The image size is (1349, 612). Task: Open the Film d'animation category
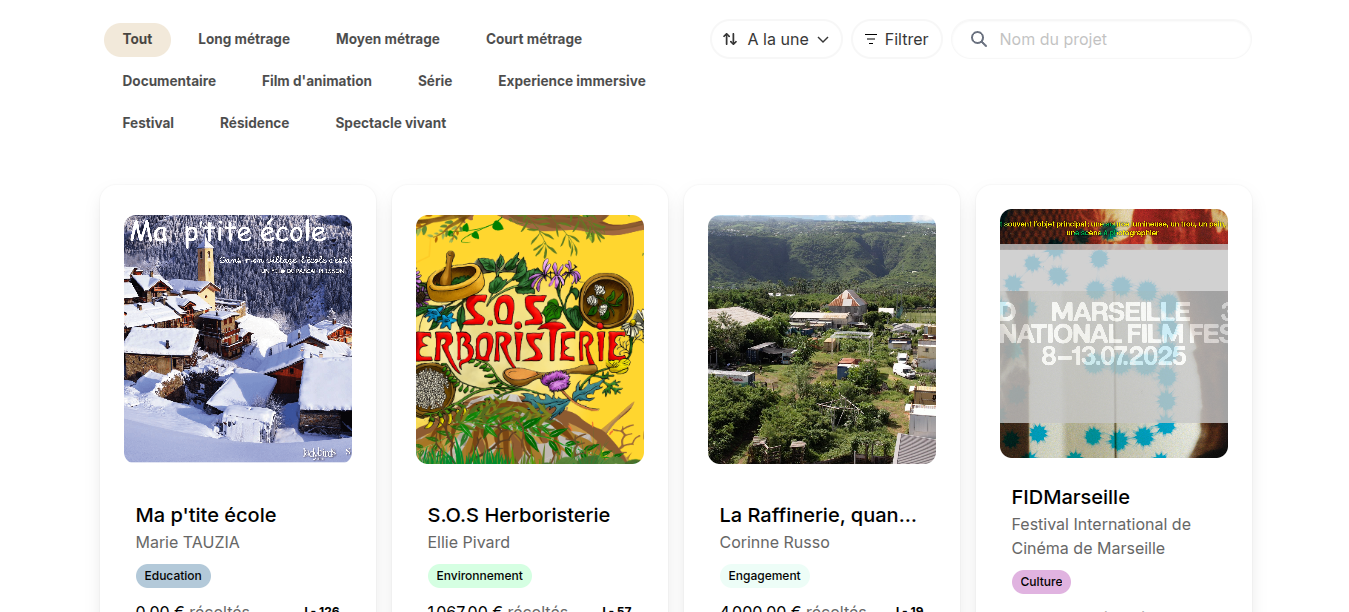pyautogui.click(x=317, y=81)
